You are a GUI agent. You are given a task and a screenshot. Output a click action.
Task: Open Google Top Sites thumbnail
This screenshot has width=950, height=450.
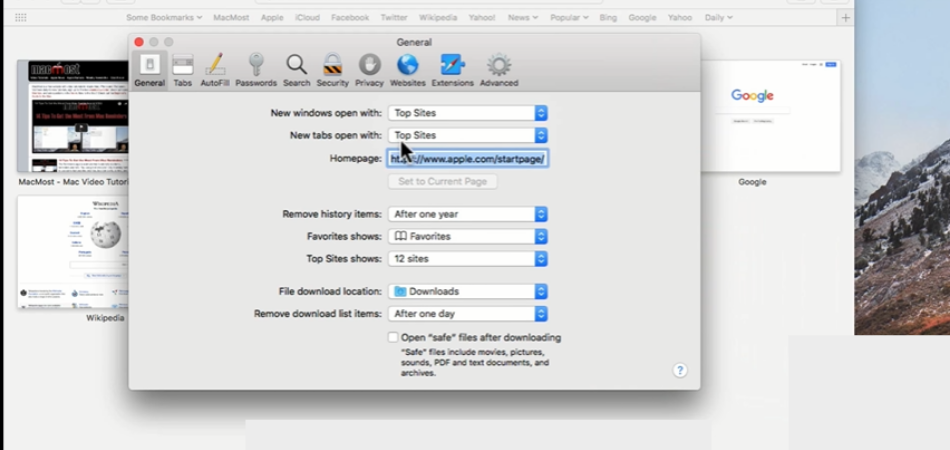click(771, 116)
